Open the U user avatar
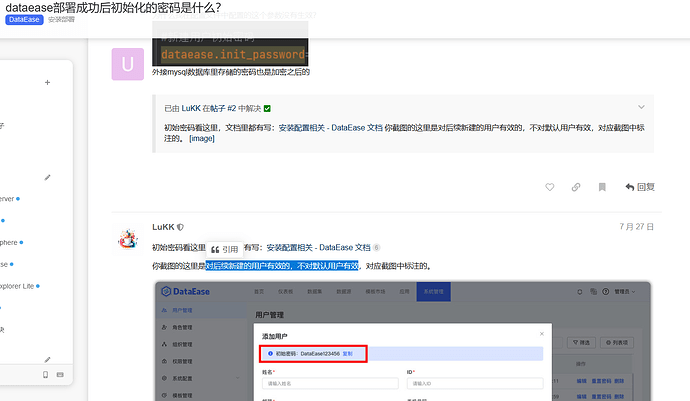The image size is (690, 401). point(128,64)
